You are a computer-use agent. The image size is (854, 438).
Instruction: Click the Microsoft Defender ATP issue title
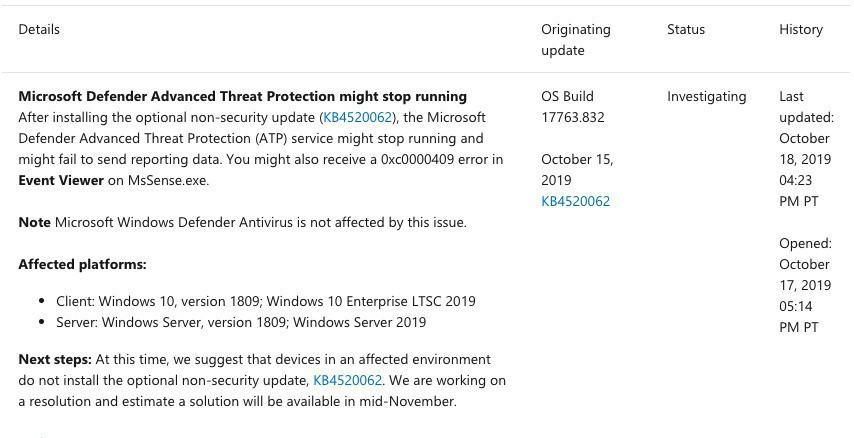point(242,96)
